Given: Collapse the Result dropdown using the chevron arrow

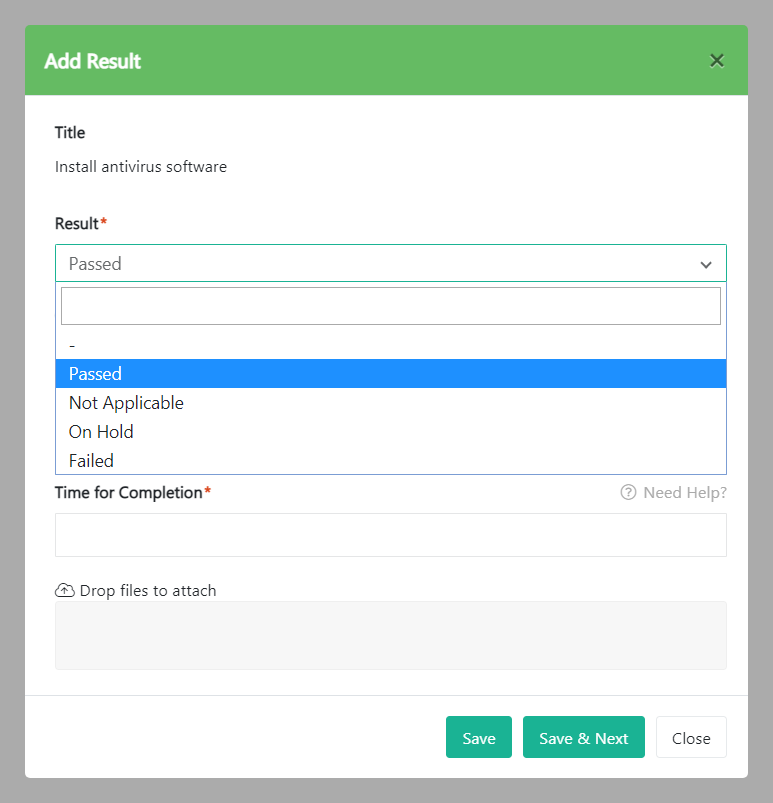Looking at the screenshot, I should coord(706,264).
